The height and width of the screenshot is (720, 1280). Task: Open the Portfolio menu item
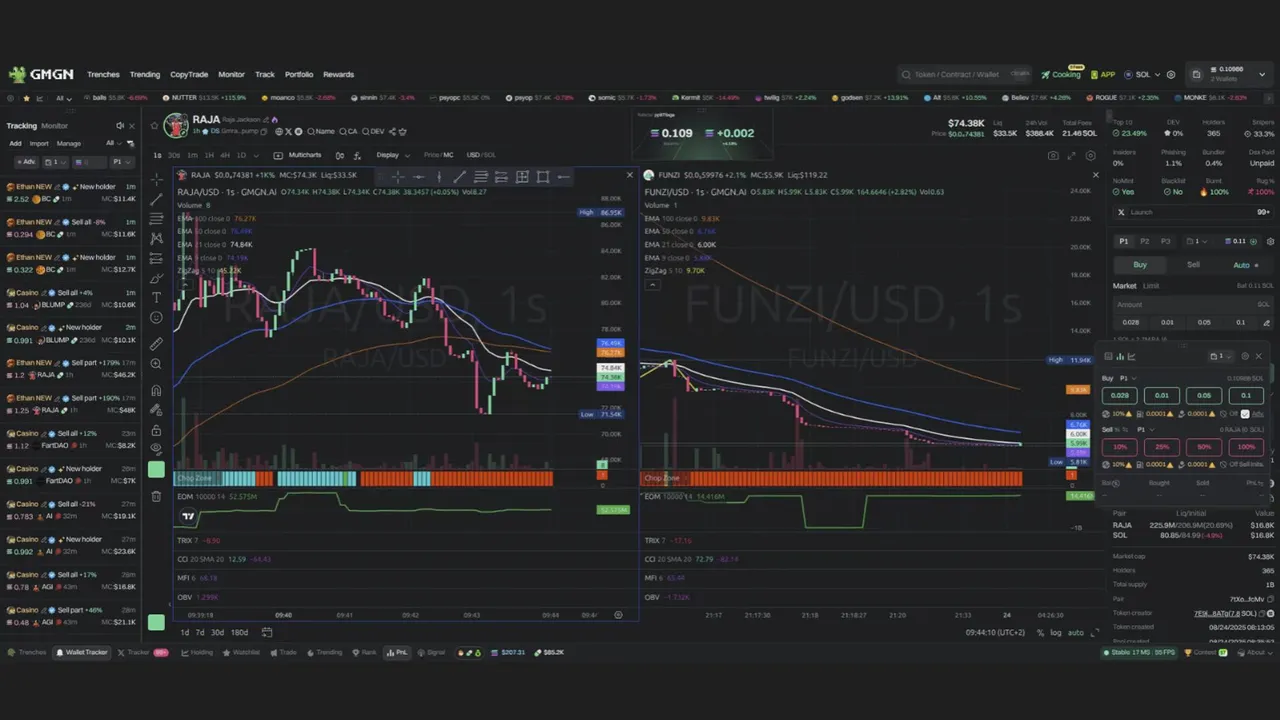299,74
